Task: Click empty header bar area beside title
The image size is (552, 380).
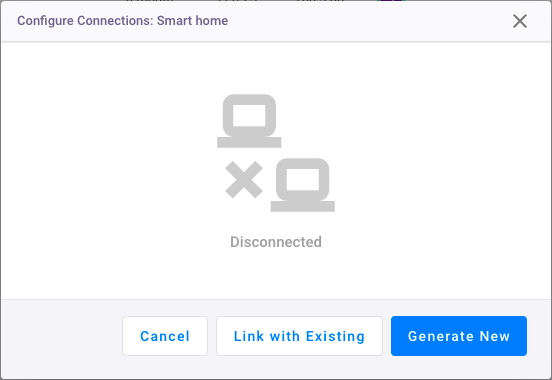Action: click(370, 21)
